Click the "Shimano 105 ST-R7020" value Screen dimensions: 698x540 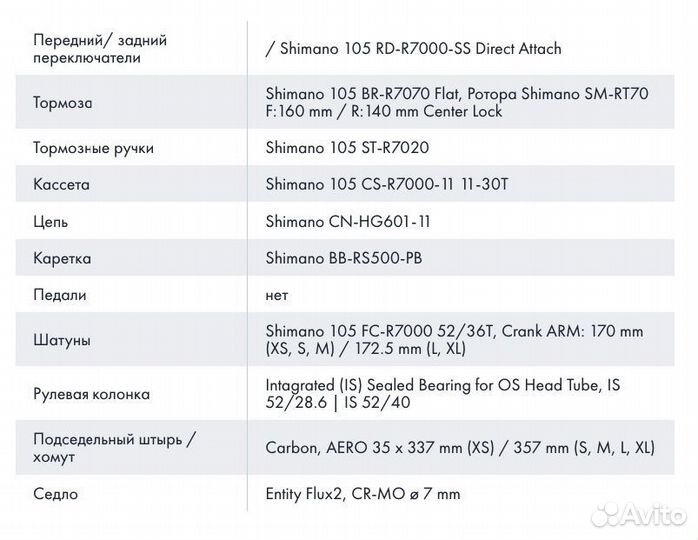click(x=347, y=148)
